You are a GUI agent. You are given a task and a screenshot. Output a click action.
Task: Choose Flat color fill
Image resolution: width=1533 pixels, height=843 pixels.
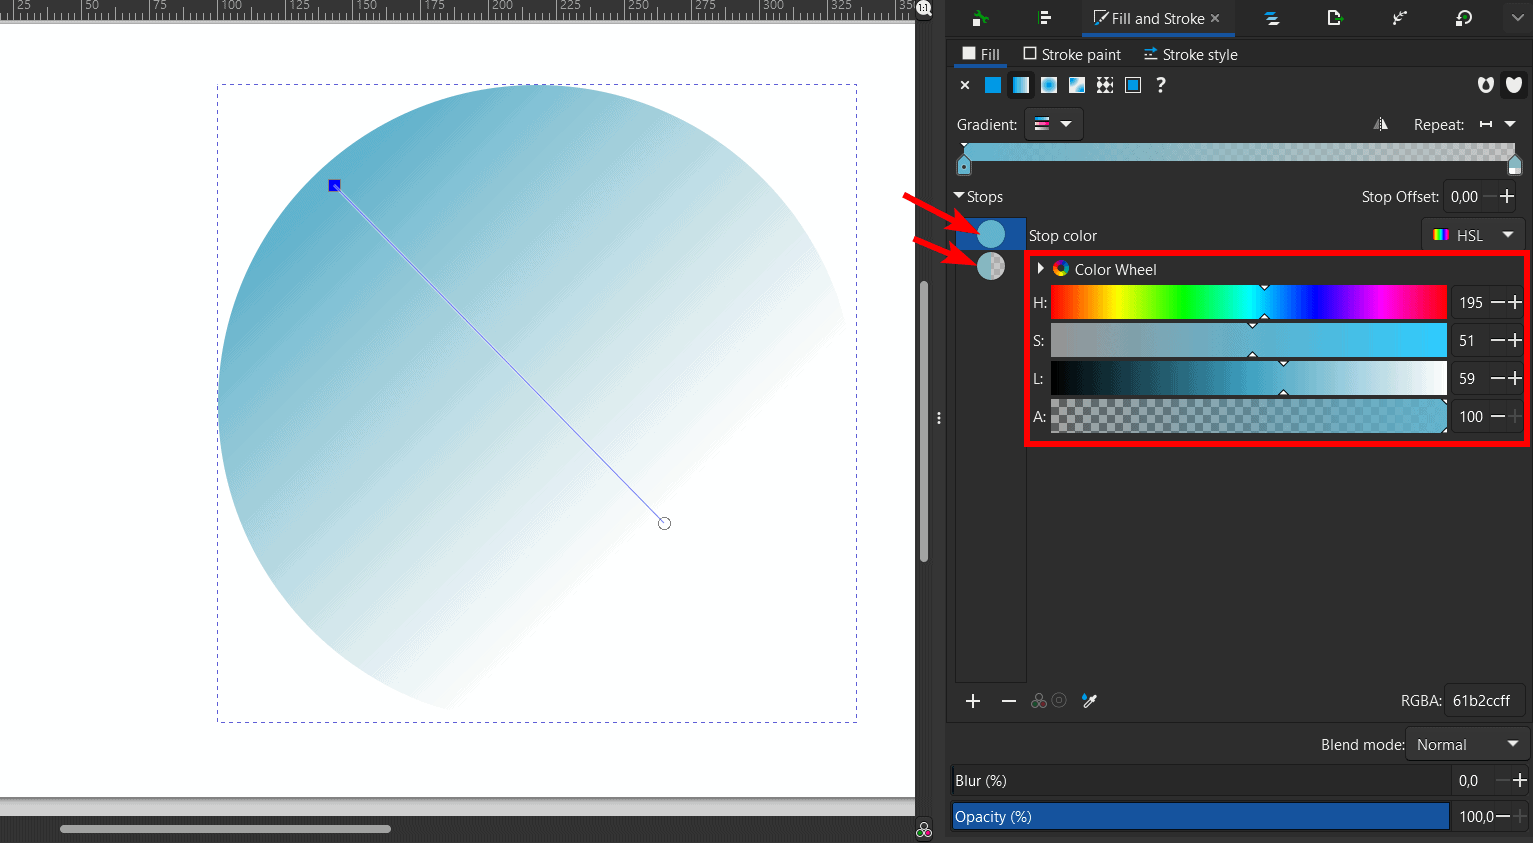993,85
